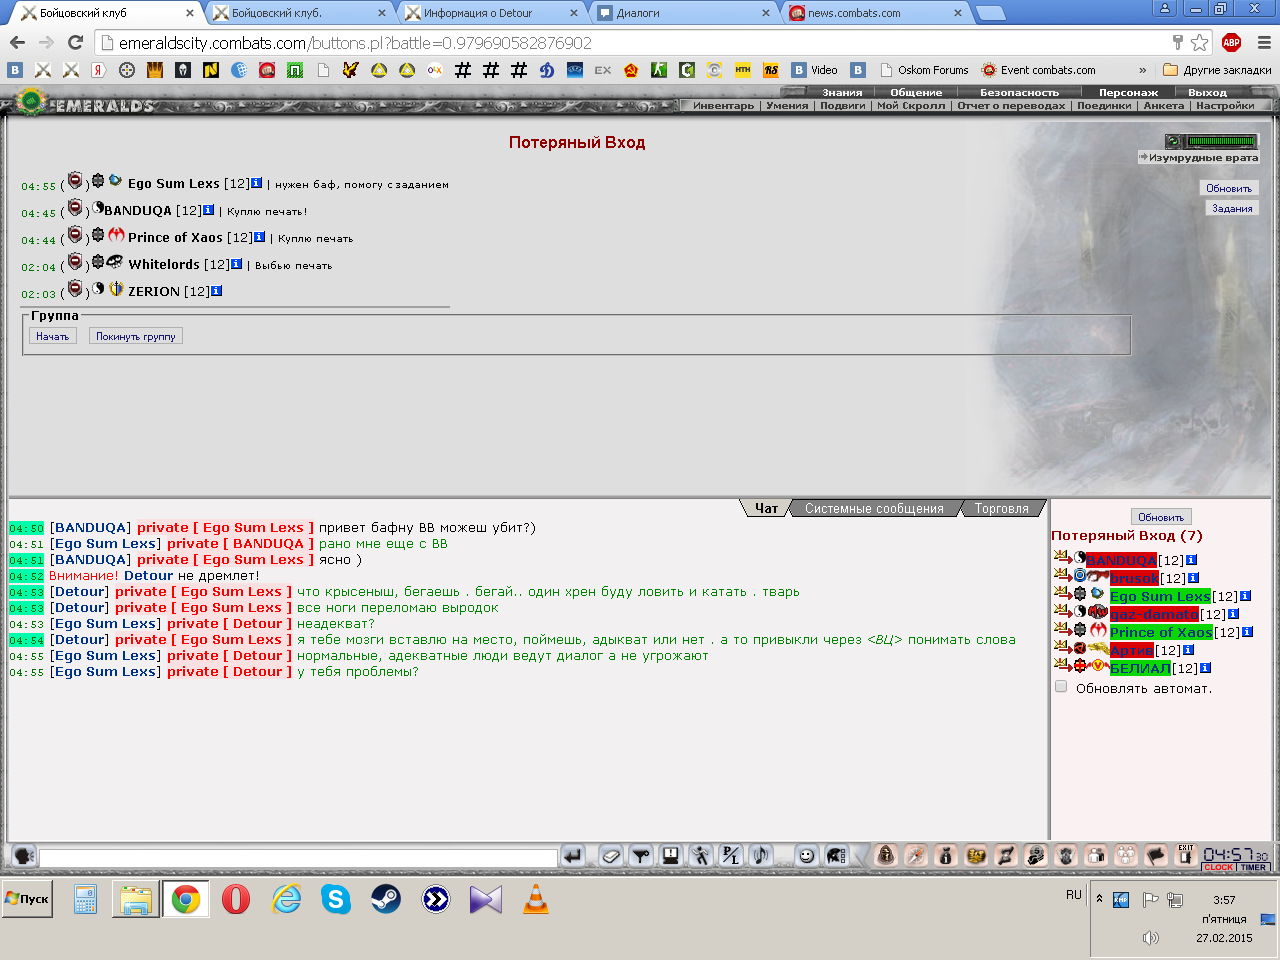
Task: Open the 'Общение' menu
Action: [916, 92]
